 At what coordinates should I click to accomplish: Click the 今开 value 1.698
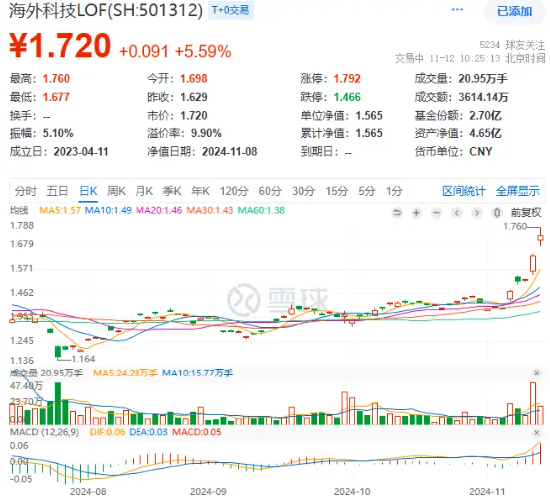[x=194, y=79]
